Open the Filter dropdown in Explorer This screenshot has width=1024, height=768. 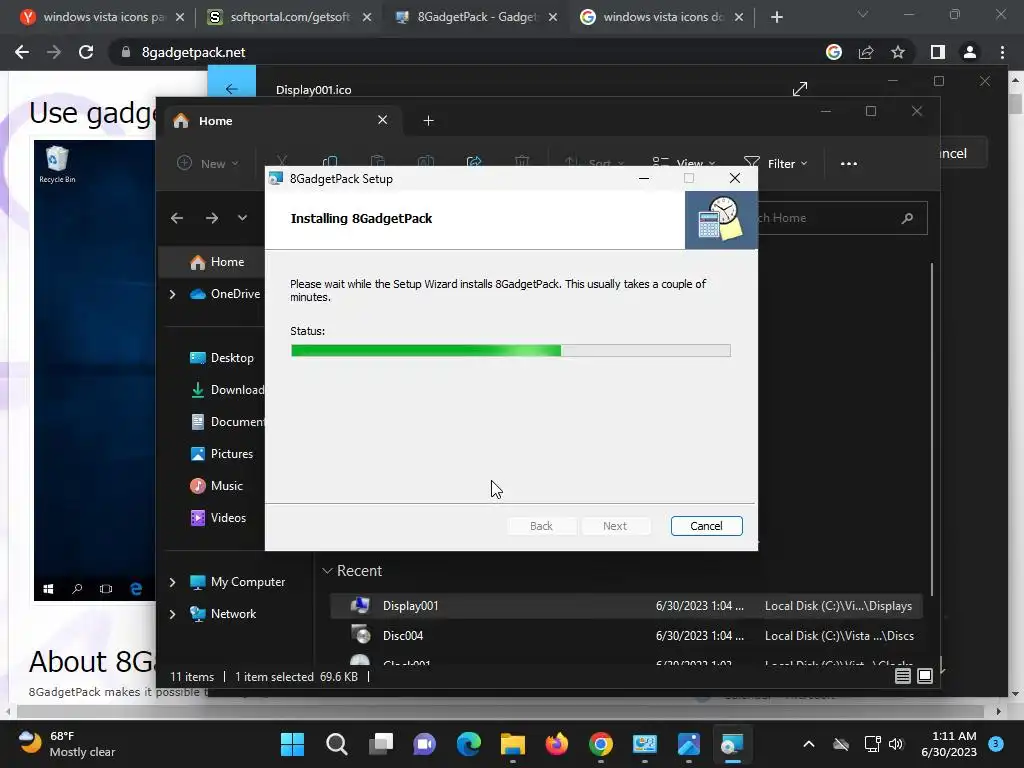click(776, 163)
